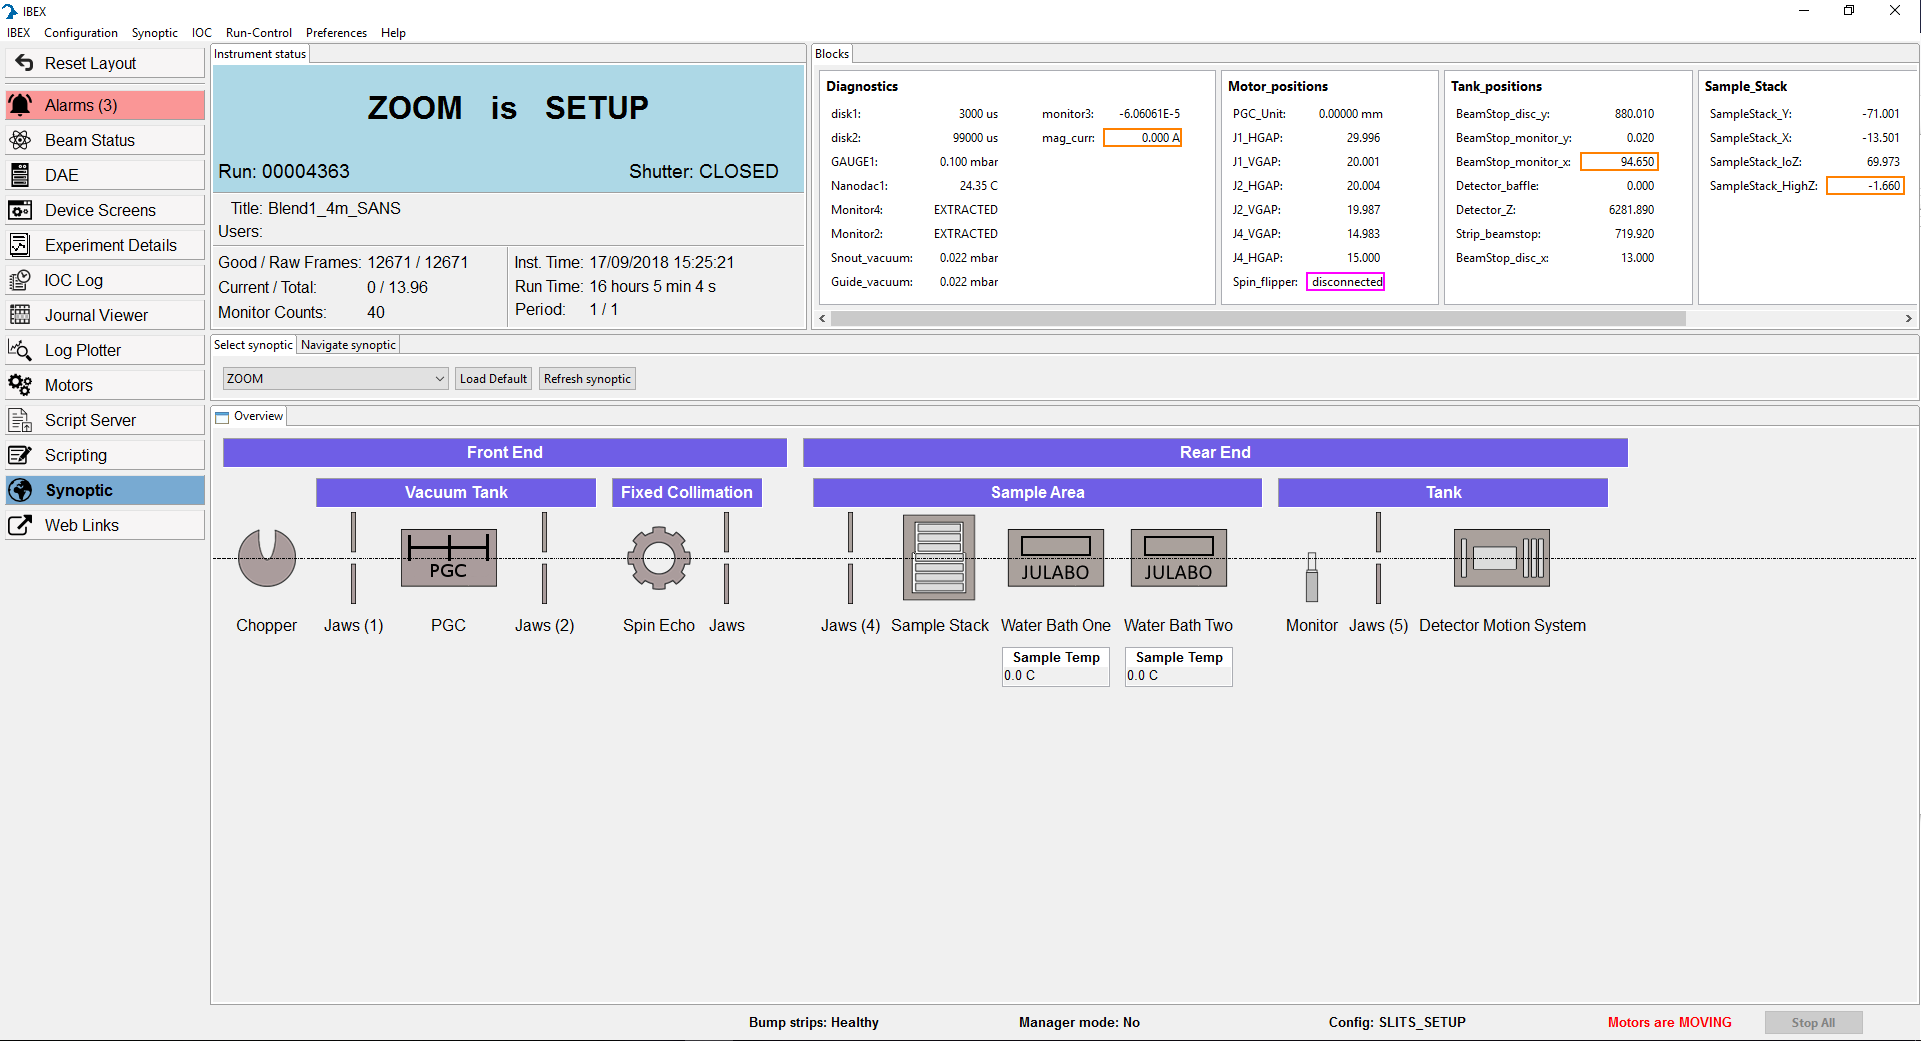Click the BeamStop_monitor_x value 94.650
1921x1041 pixels.
(x=1619, y=162)
